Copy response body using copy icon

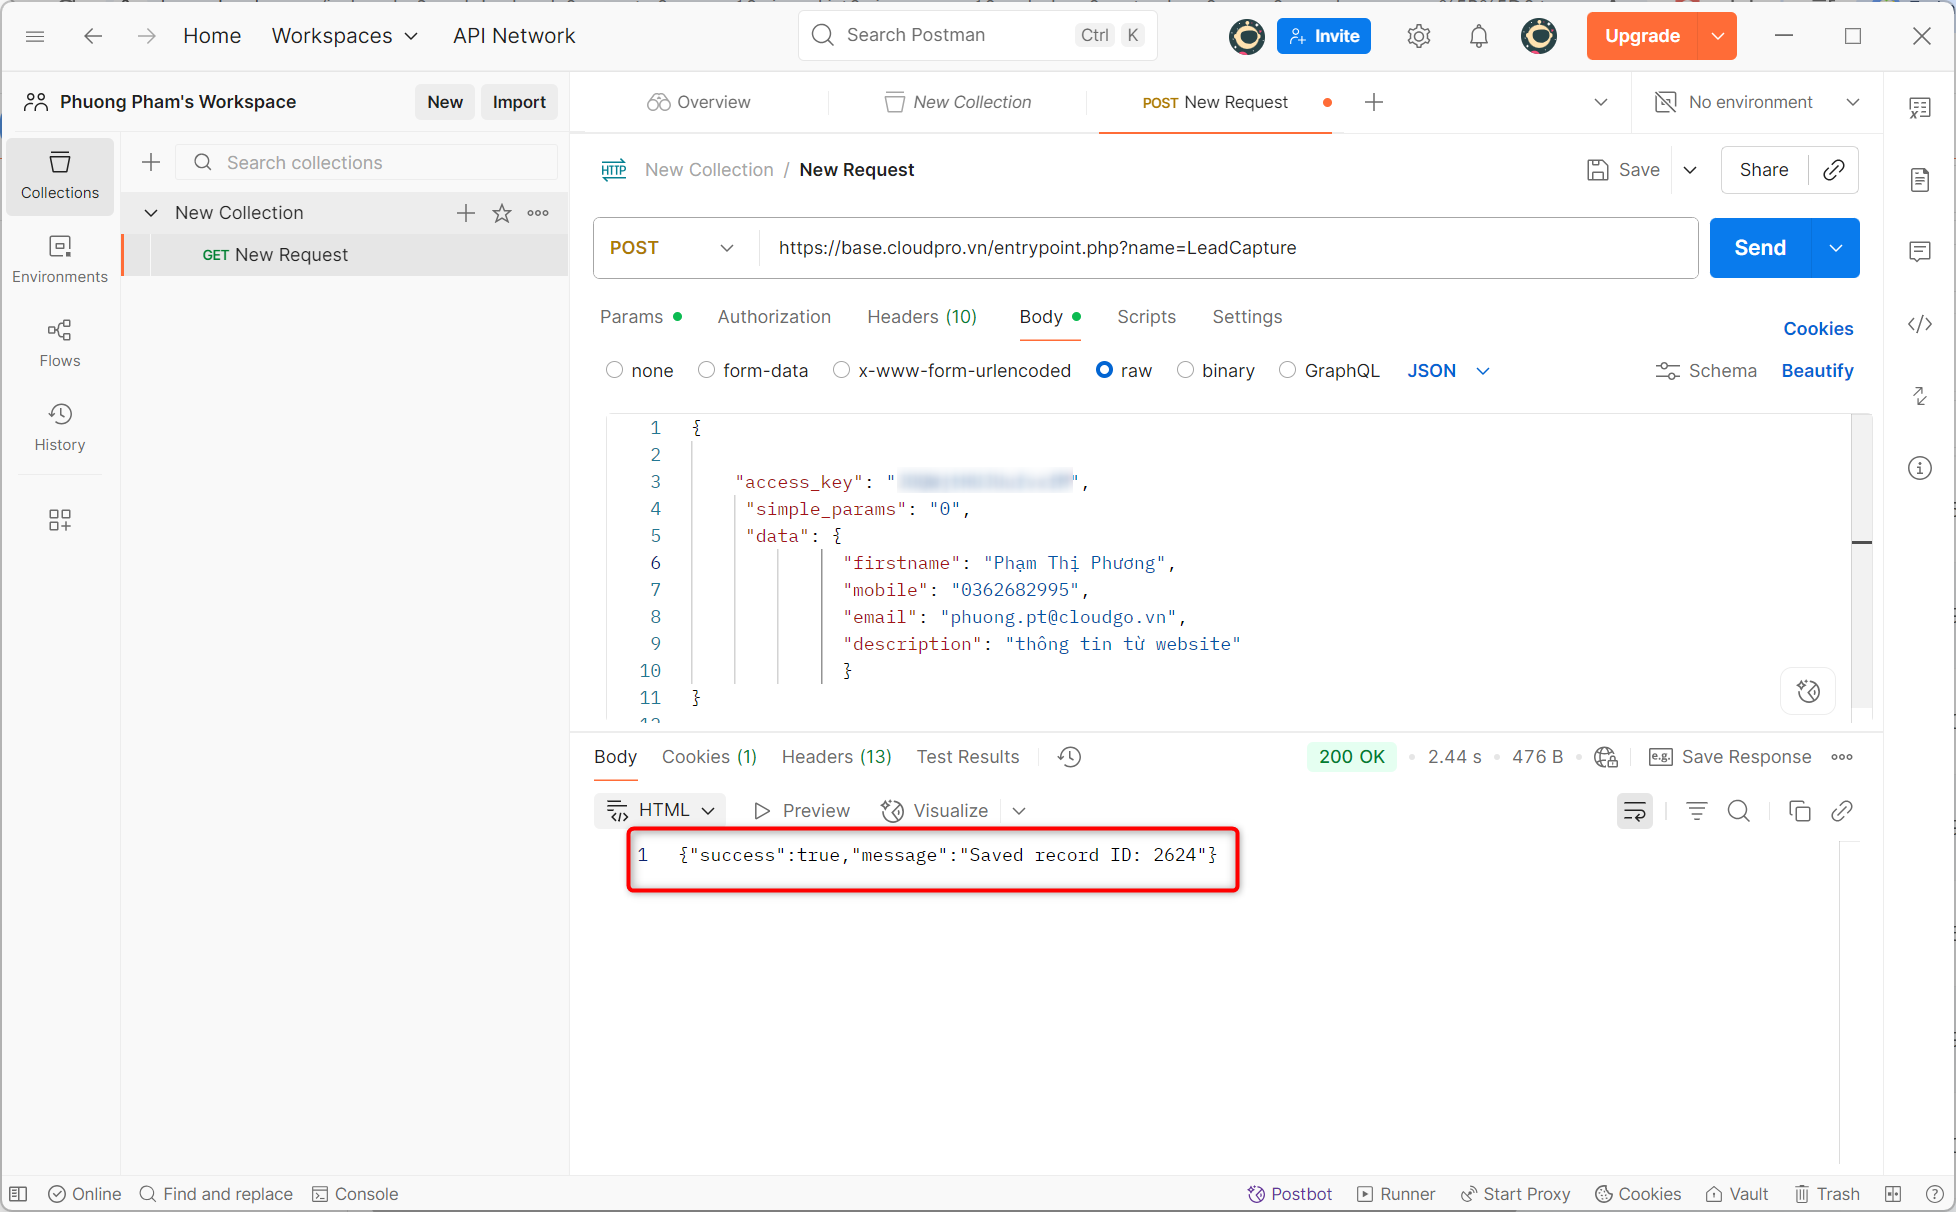coord(1799,811)
